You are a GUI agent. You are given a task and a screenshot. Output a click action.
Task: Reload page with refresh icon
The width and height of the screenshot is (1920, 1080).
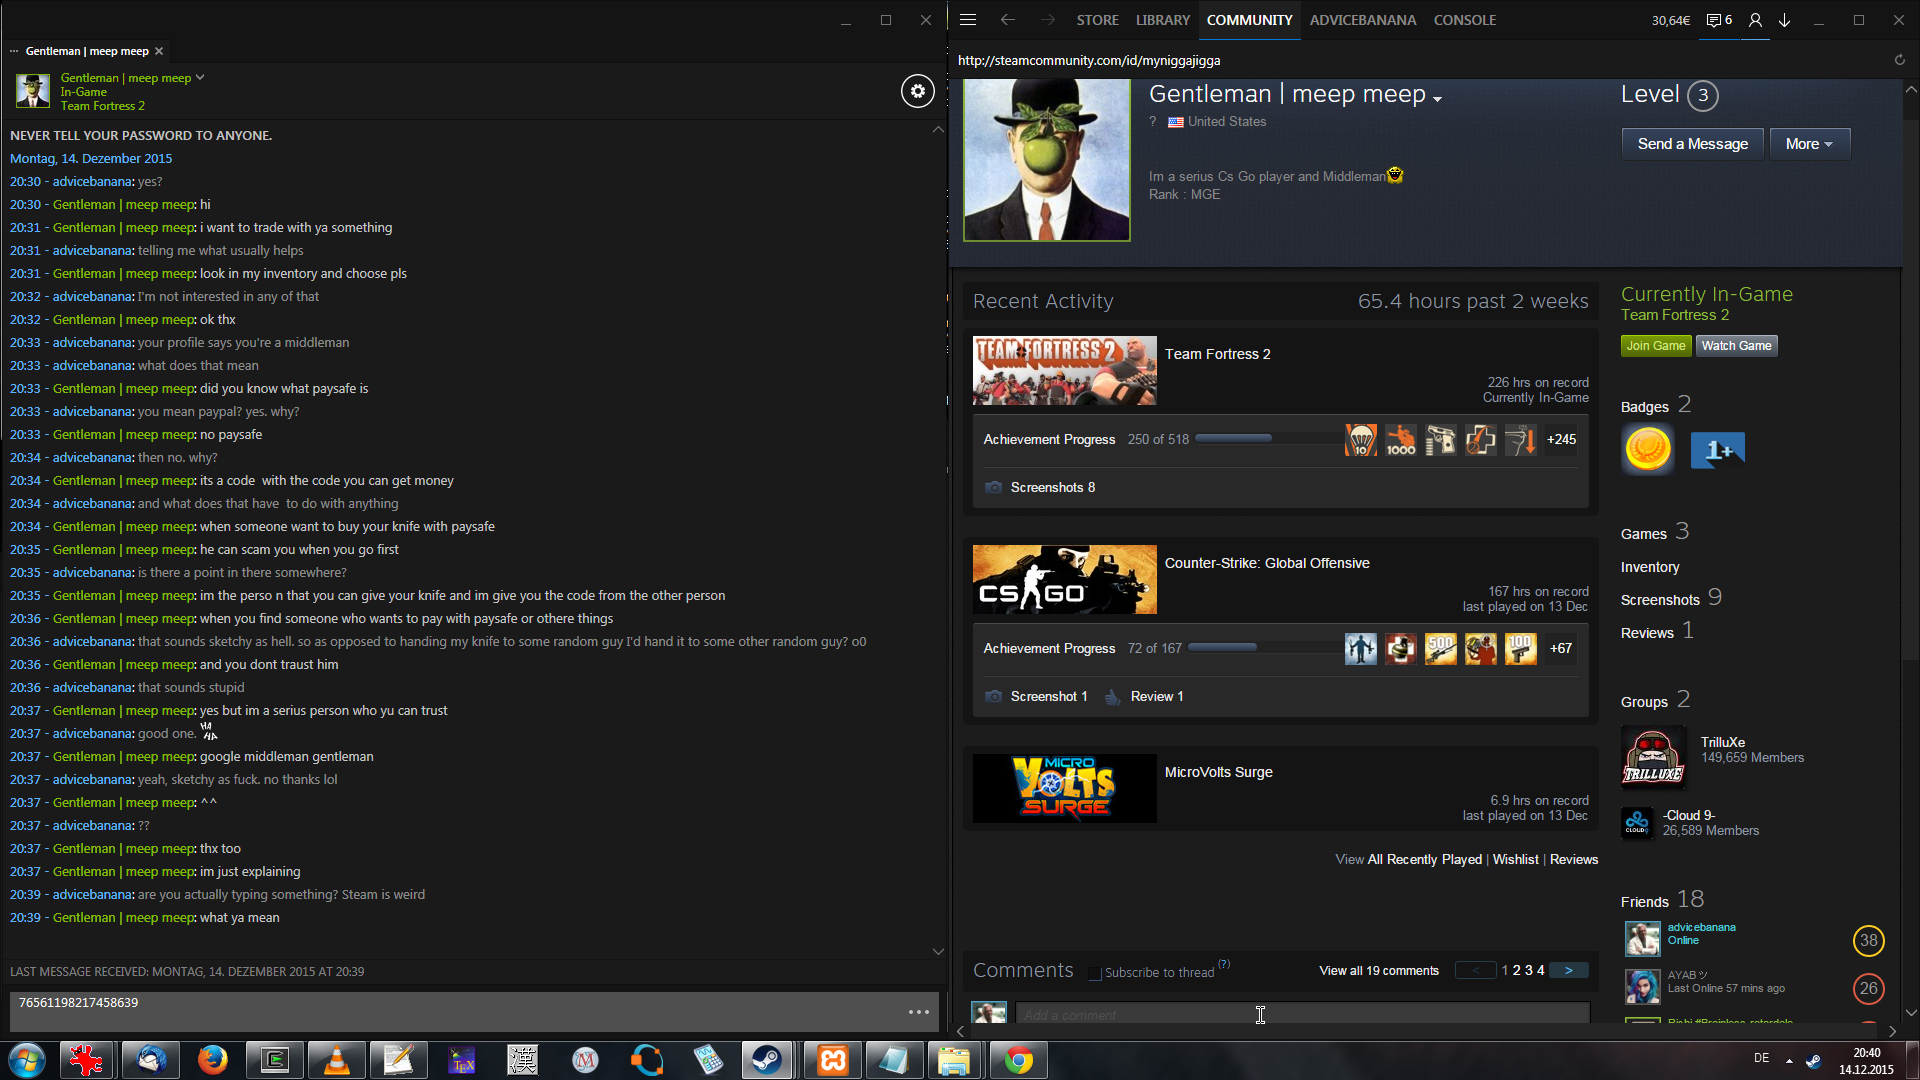(x=1899, y=60)
